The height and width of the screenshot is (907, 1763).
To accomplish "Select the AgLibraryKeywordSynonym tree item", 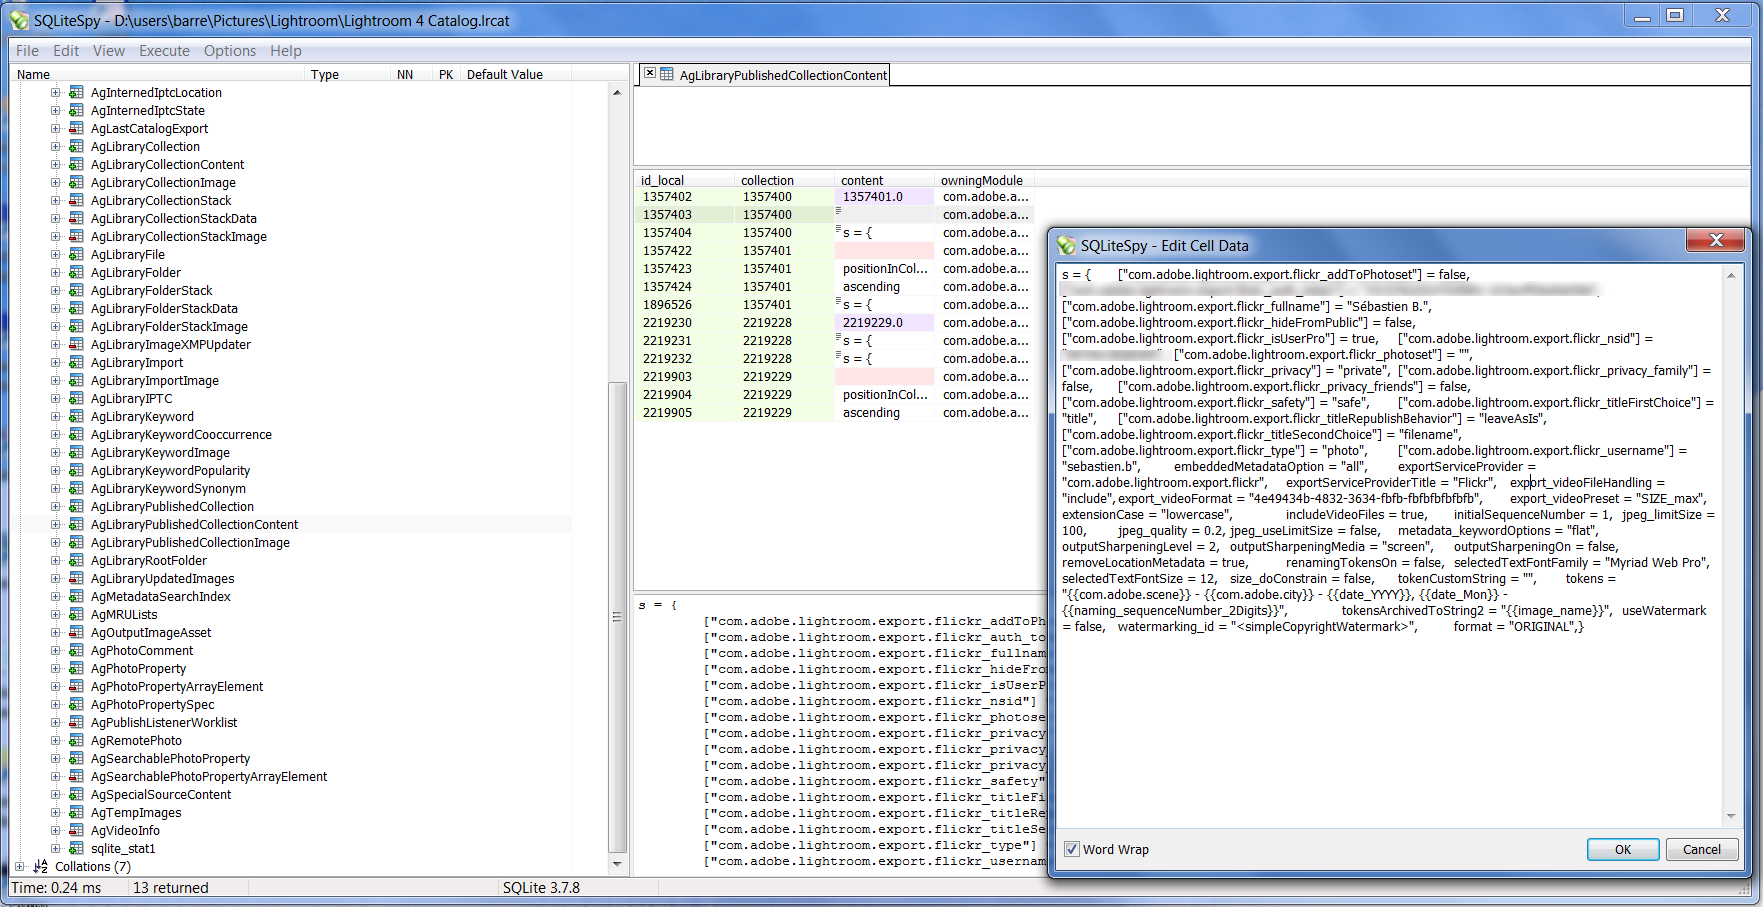I will [x=168, y=489].
